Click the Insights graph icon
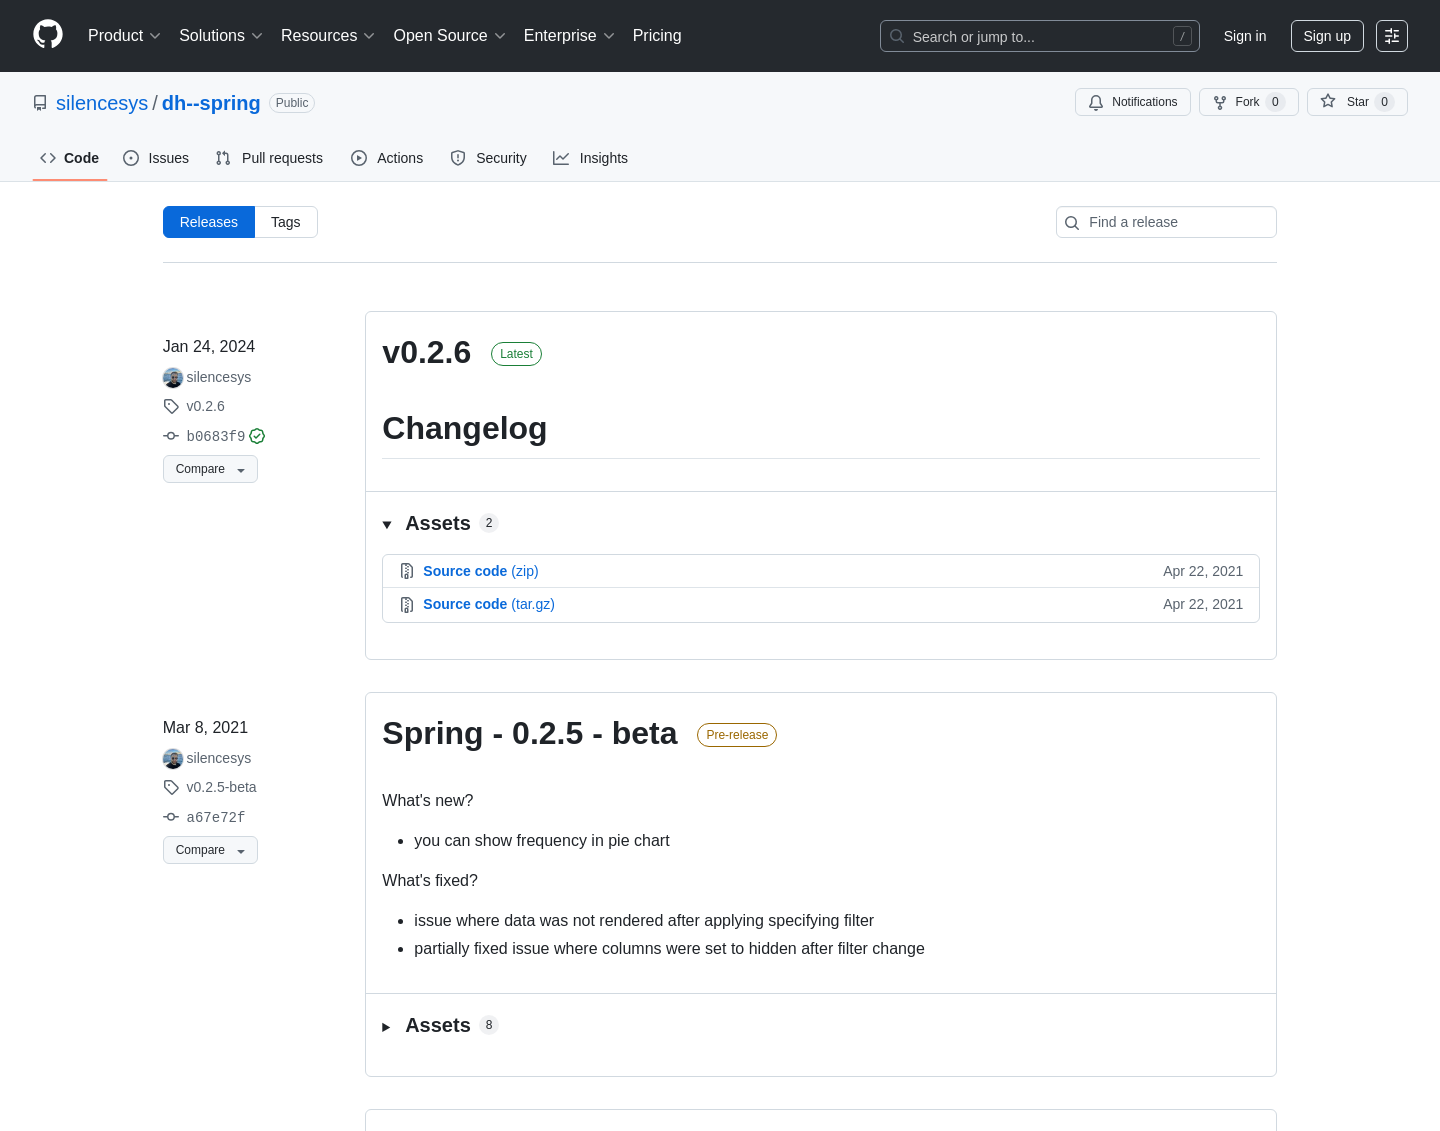The height and width of the screenshot is (1131, 1440). (x=561, y=158)
